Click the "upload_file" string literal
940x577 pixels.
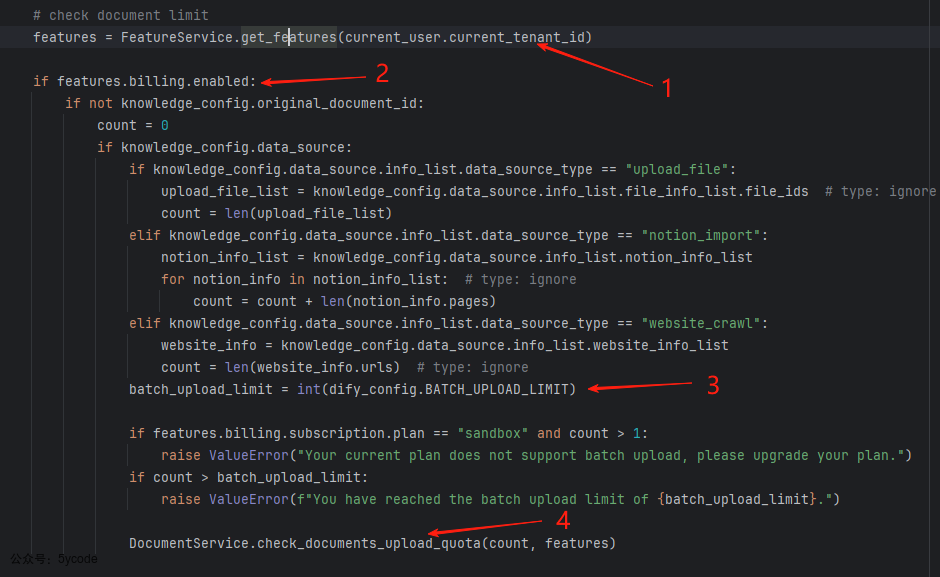[679, 169]
